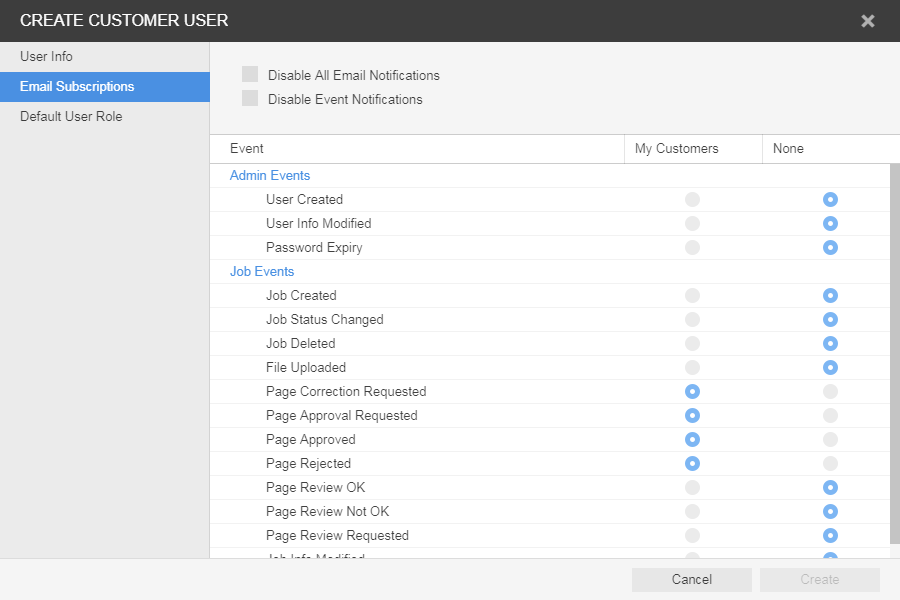The height and width of the screenshot is (600, 900).
Task: Close the Create Customer User dialog
Action: pyautogui.click(x=867, y=21)
